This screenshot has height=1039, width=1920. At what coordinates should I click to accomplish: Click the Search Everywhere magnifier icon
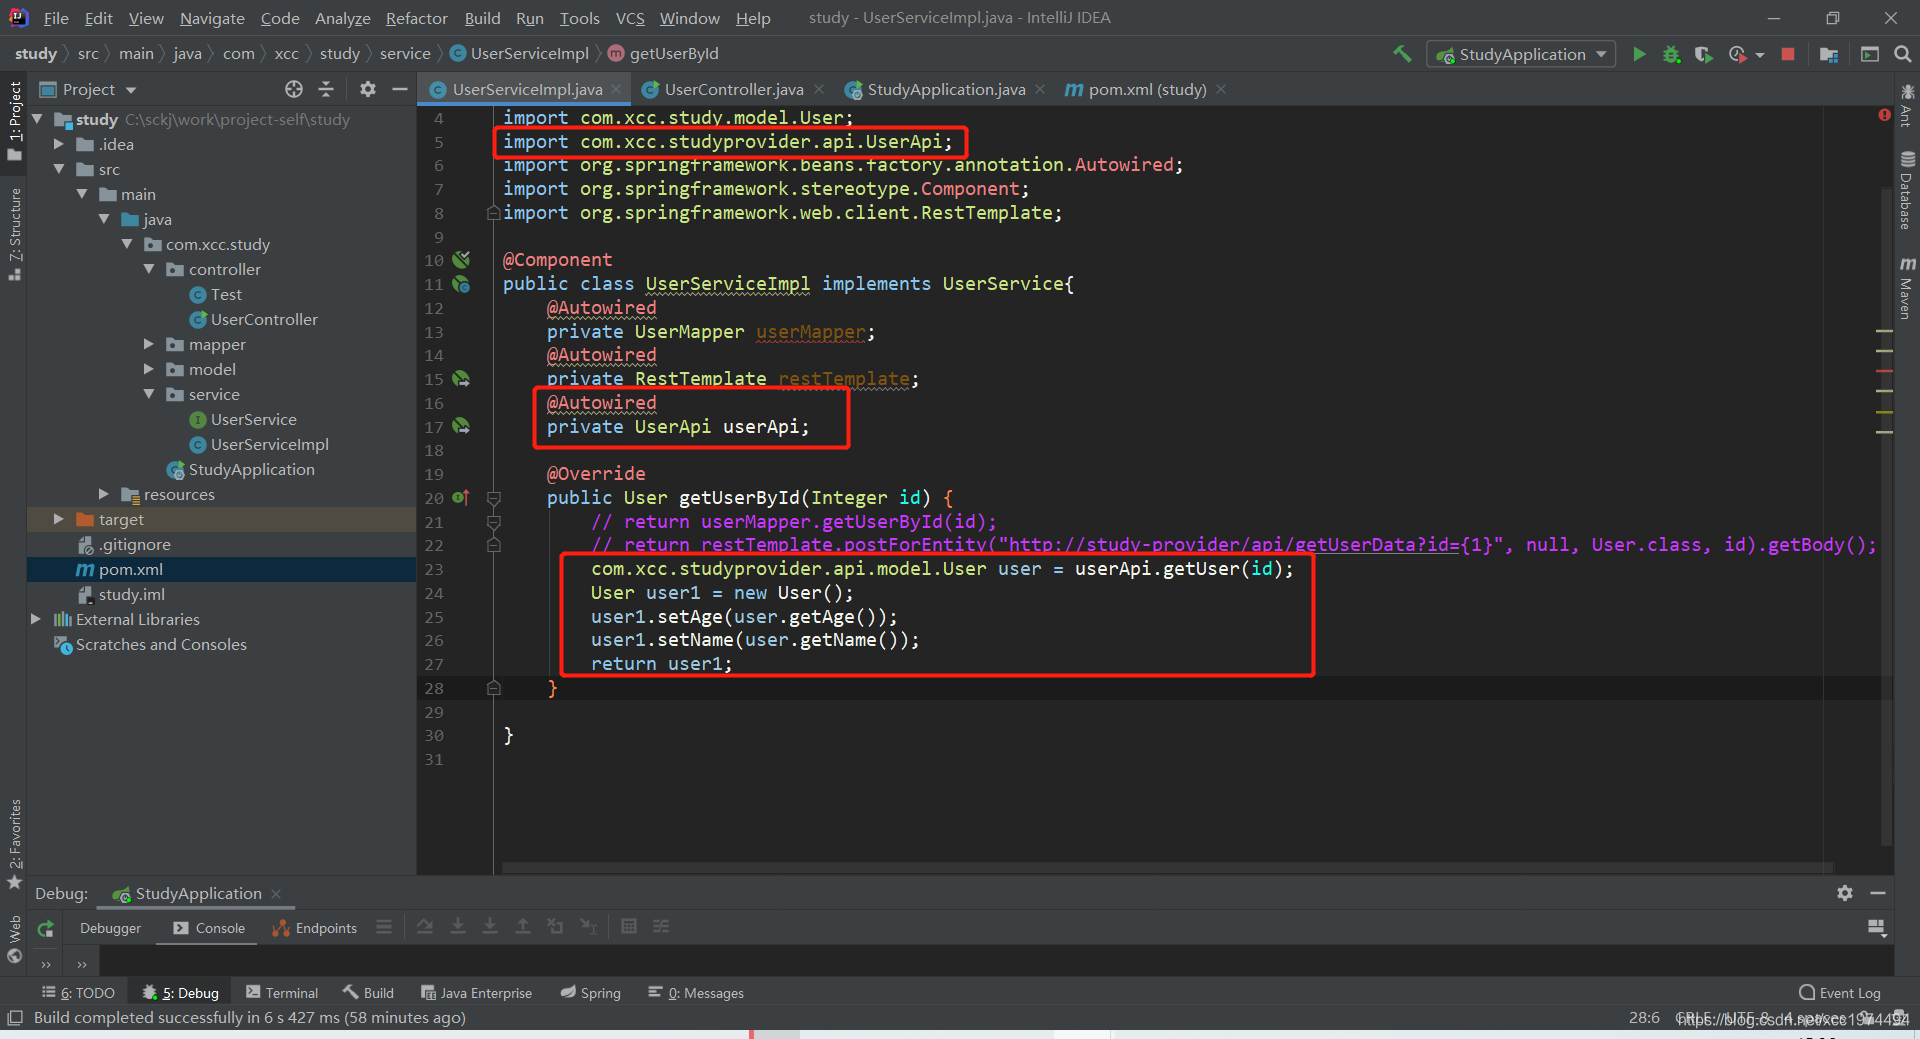click(x=1903, y=54)
